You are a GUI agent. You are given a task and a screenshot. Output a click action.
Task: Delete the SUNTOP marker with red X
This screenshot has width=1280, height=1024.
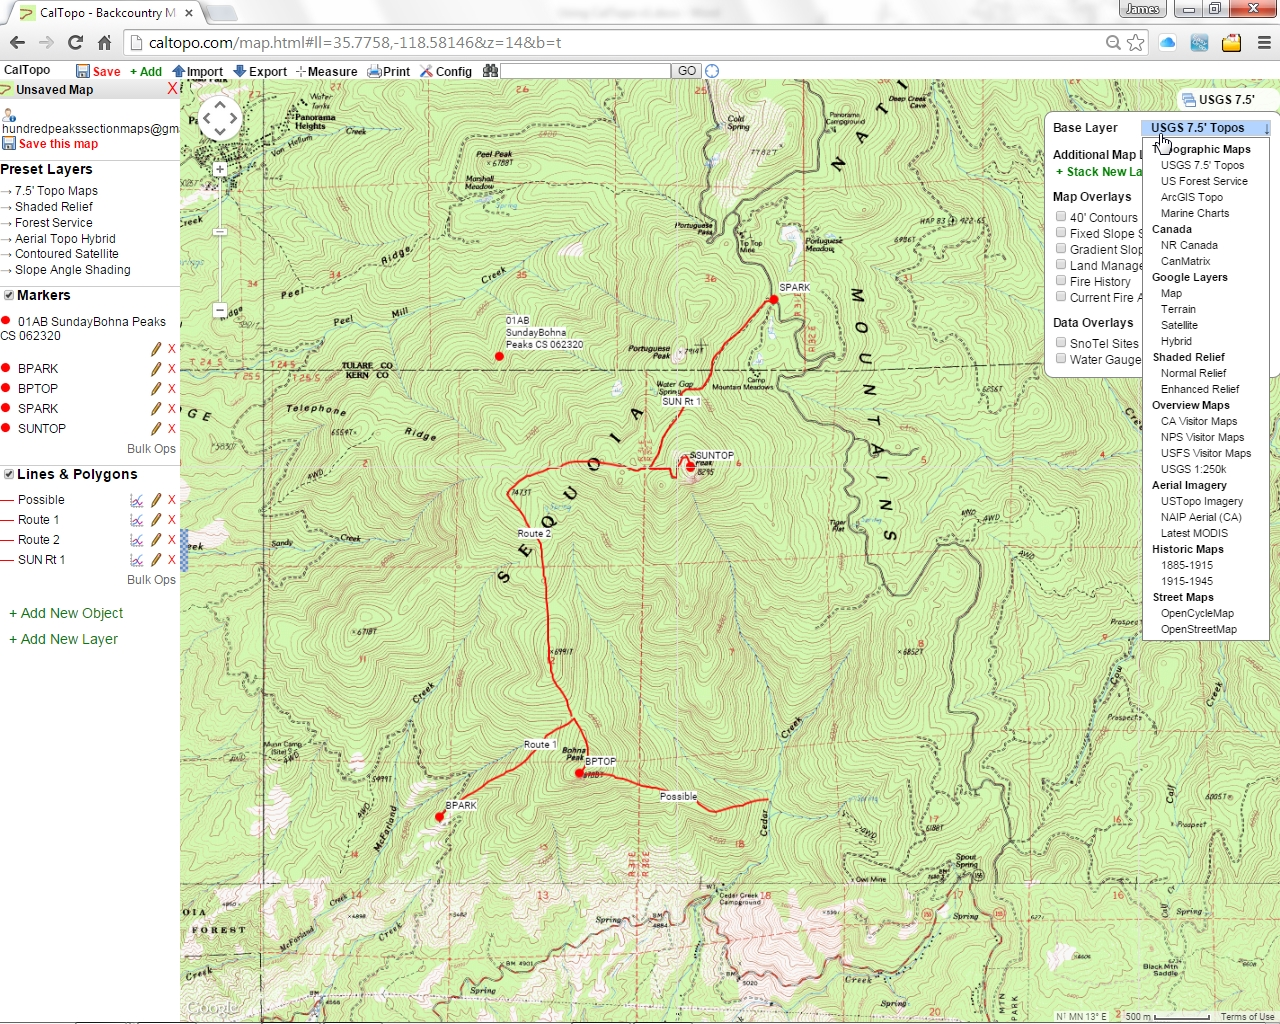172,429
